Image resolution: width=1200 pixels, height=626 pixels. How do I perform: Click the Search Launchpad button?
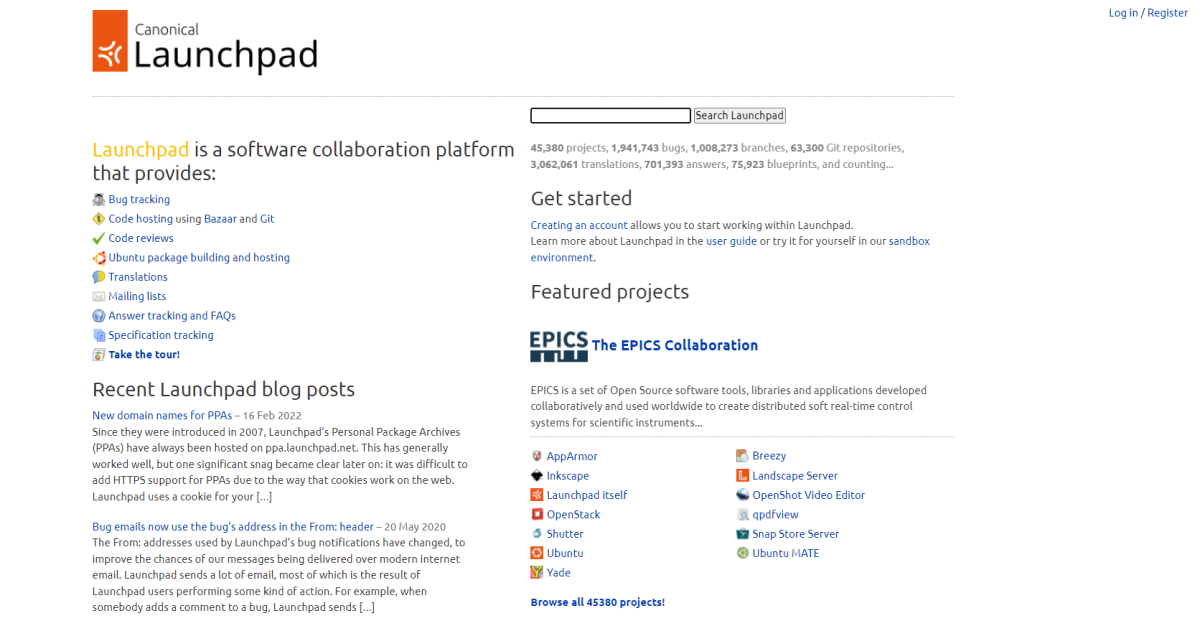(740, 116)
